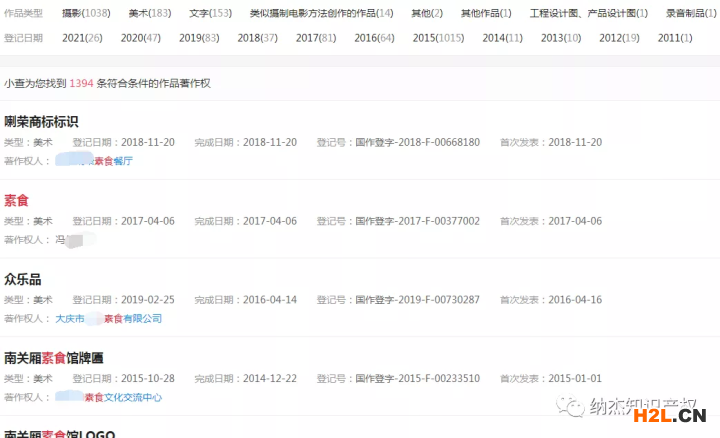Filter works by 摄影(1038) type

[x=86, y=13]
